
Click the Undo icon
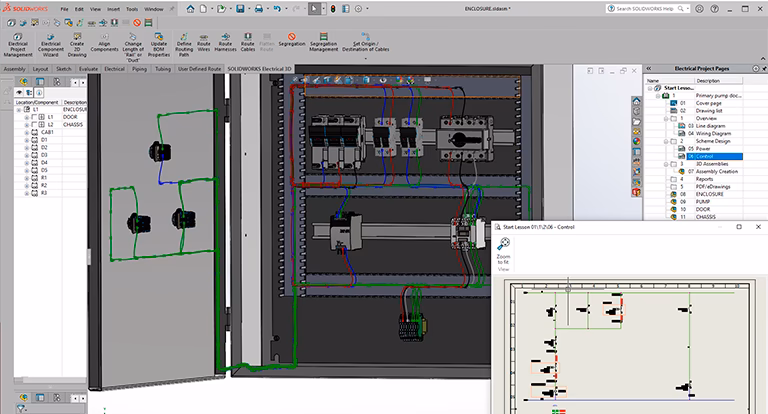[x=277, y=9]
